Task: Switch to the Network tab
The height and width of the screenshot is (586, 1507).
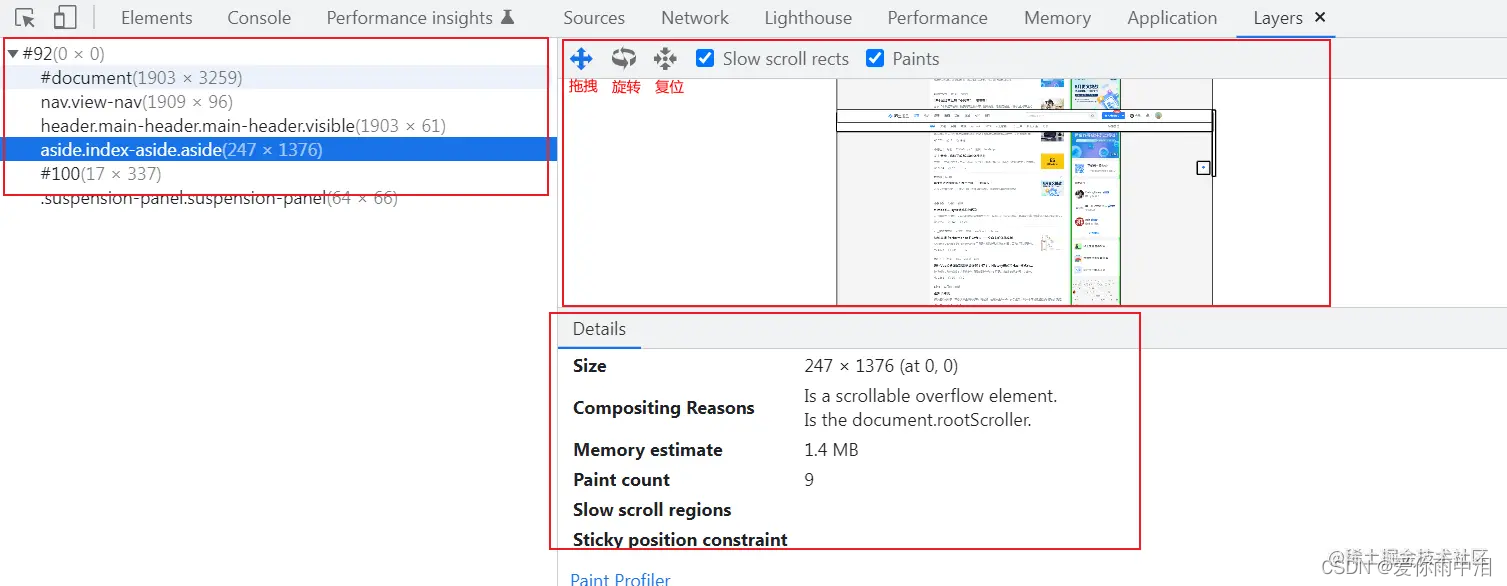Action: point(695,18)
